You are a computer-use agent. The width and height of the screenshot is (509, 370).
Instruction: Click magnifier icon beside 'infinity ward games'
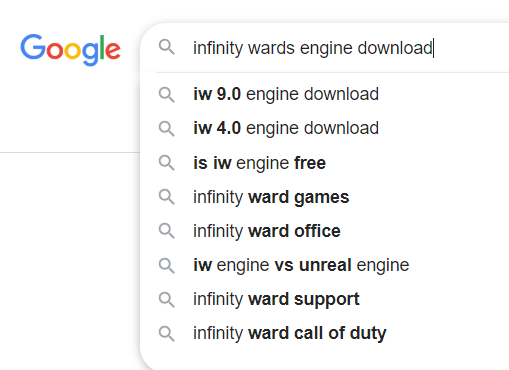tap(167, 197)
